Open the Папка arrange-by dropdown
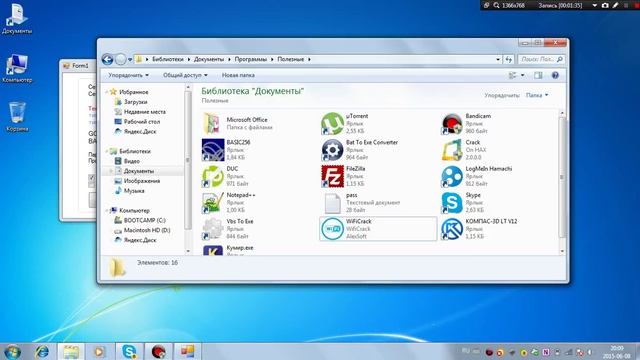 pos(537,95)
